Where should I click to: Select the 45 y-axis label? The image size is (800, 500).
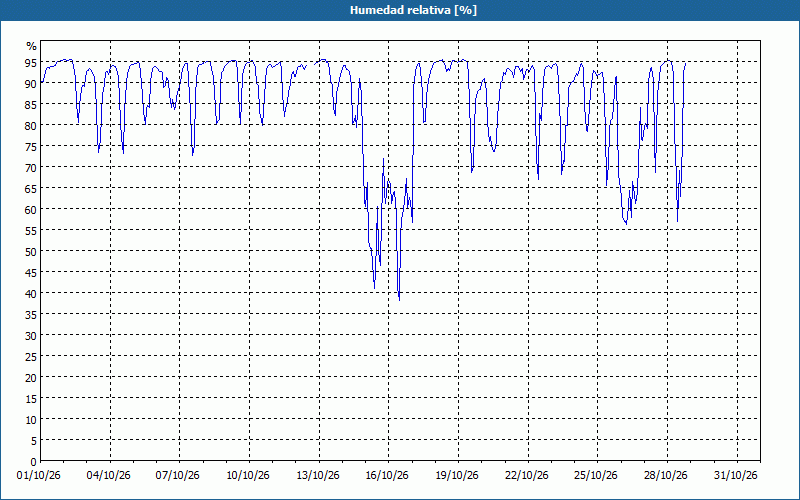31,272
